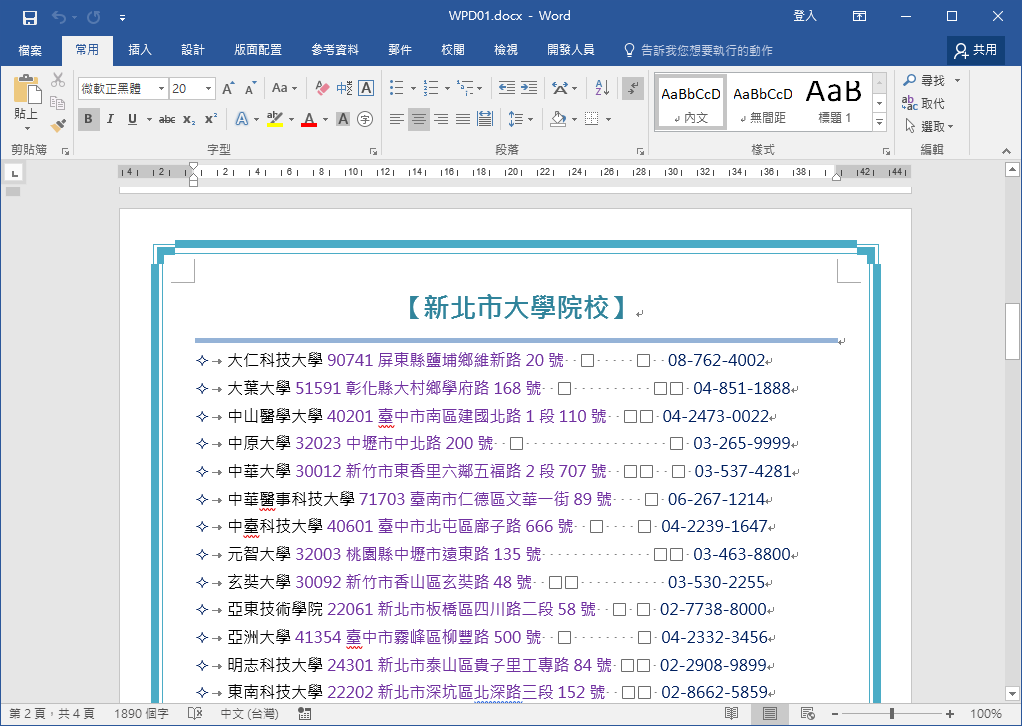Select Print Layout view in status bar
The width and height of the screenshot is (1022, 726).
click(x=770, y=714)
